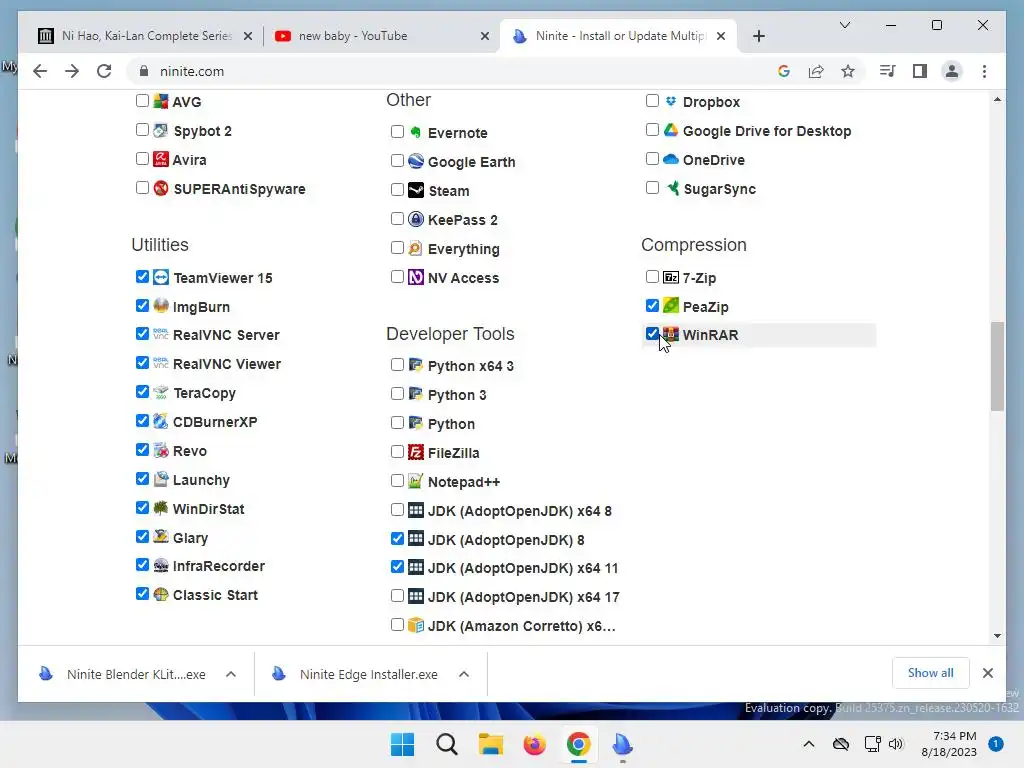Click the page vertical scrollbar thumb
The width and height of the screenshot is (1024, 768).
[997, 366]
